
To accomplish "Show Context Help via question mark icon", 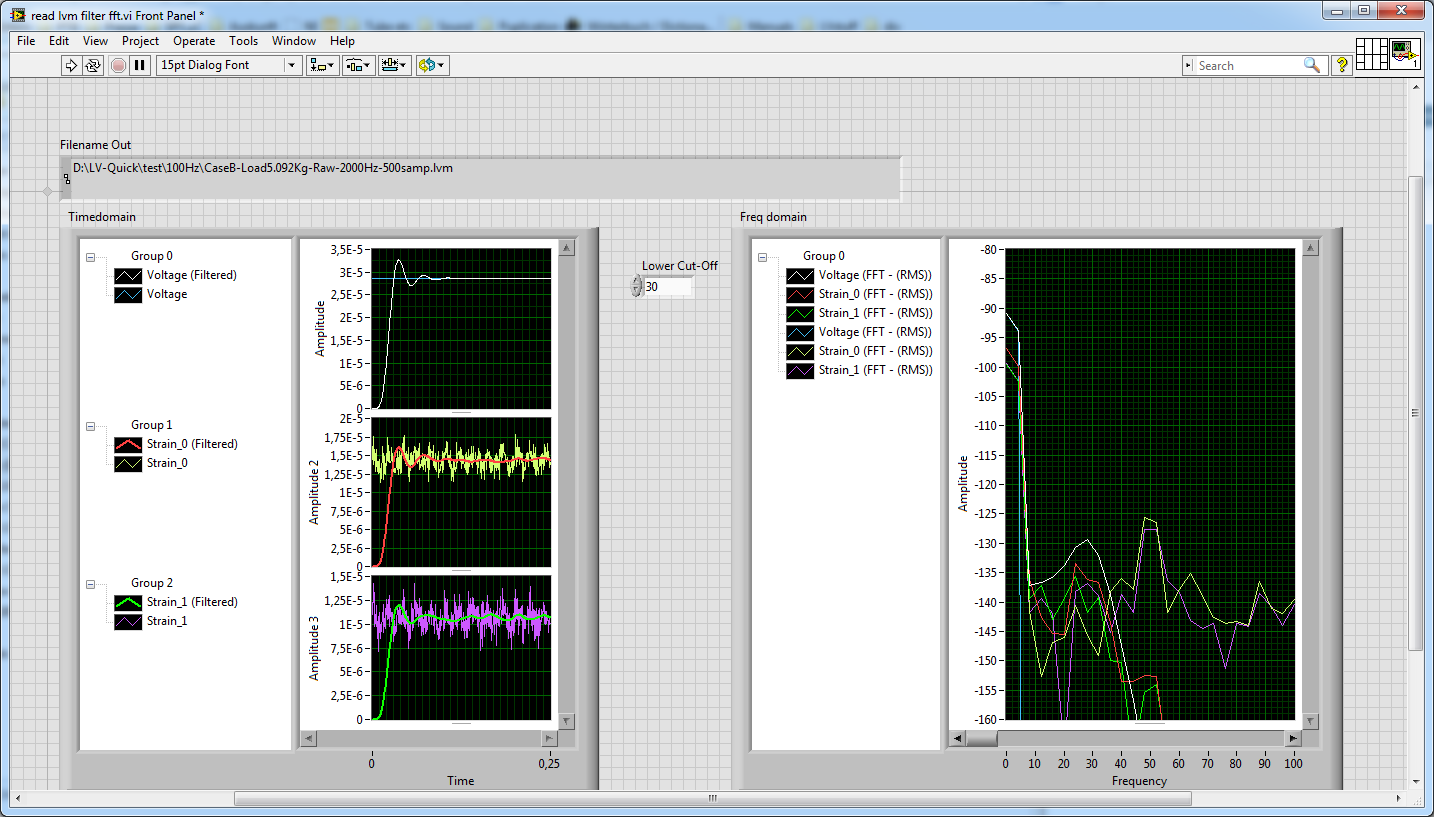I will click(1341, 65).
